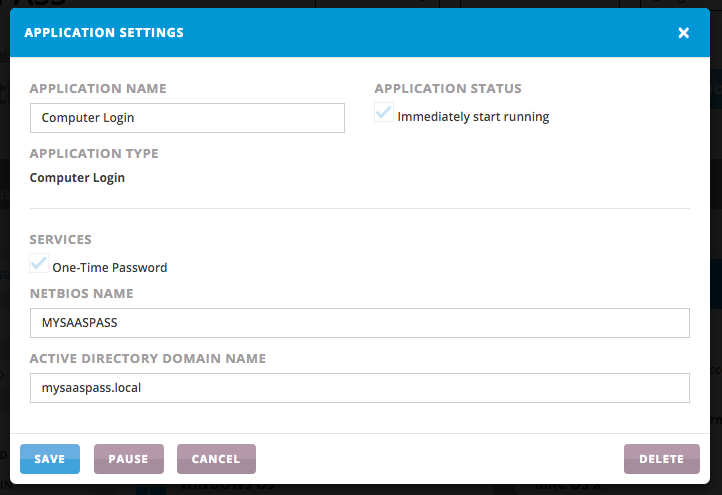Delete the Computer Login application
722x495 pixels.
point(661,459)
